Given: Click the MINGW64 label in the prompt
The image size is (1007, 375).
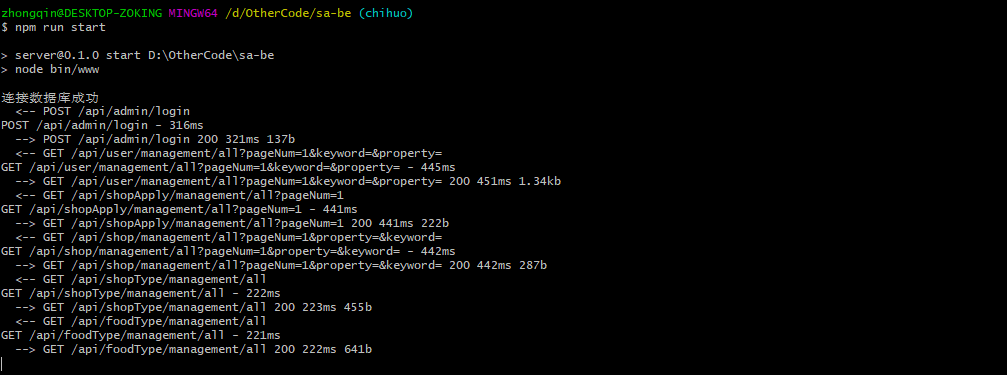Looking at the screenshot, I should pyautogui.click(x=193, y=13).
